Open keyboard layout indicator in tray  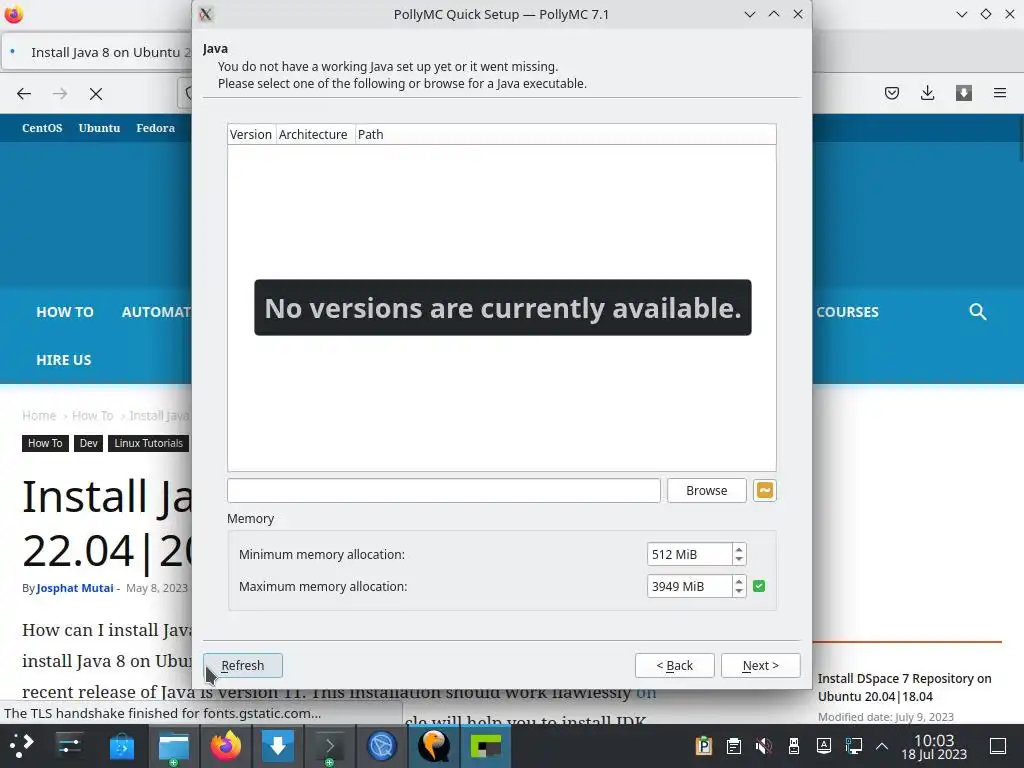824,746
